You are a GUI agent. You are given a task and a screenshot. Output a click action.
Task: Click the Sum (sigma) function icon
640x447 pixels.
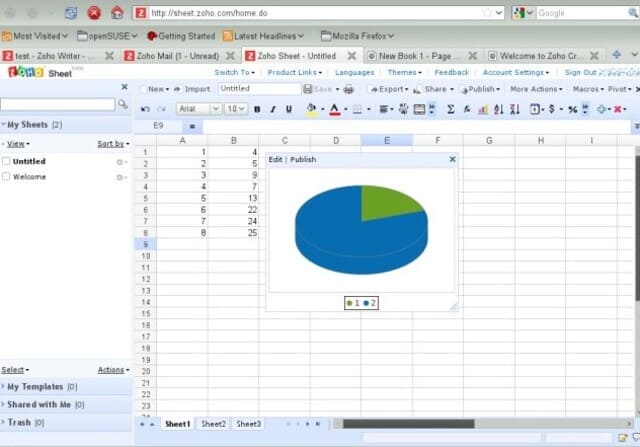(451, 109)
